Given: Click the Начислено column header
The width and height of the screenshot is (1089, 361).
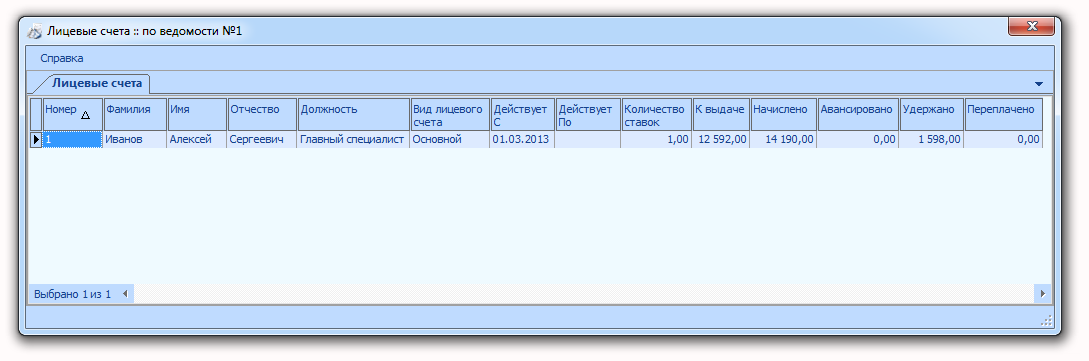Looking at the screenshot, I should coord(783,114).
